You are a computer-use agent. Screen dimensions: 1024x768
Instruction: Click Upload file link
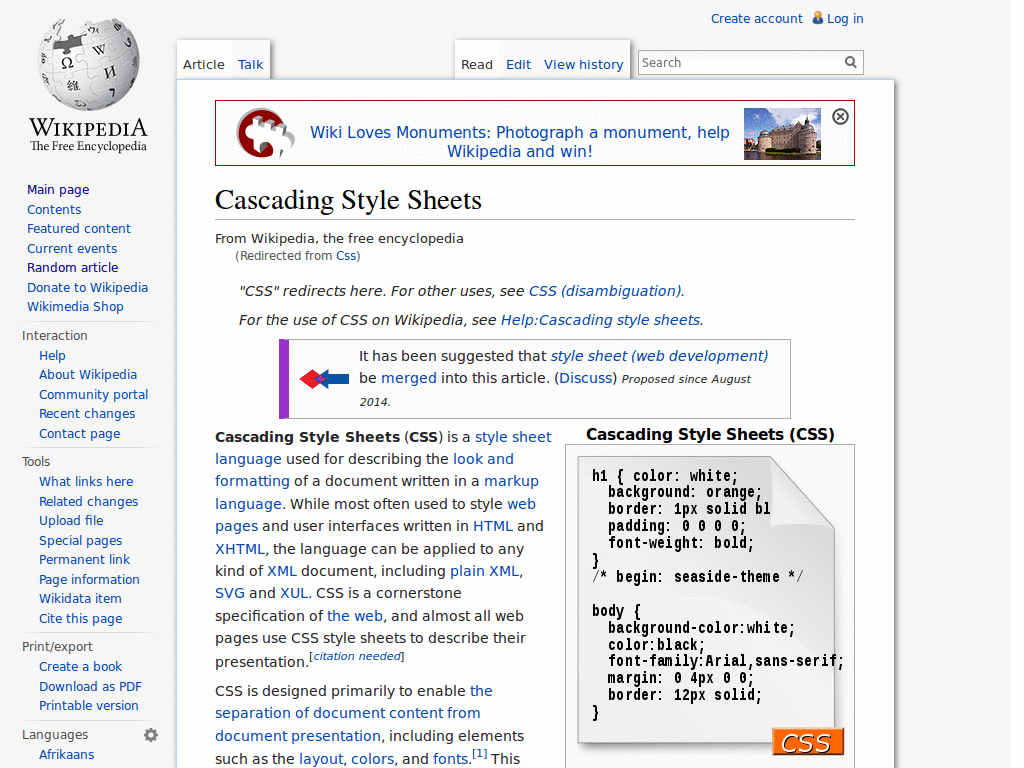point(71,521)
